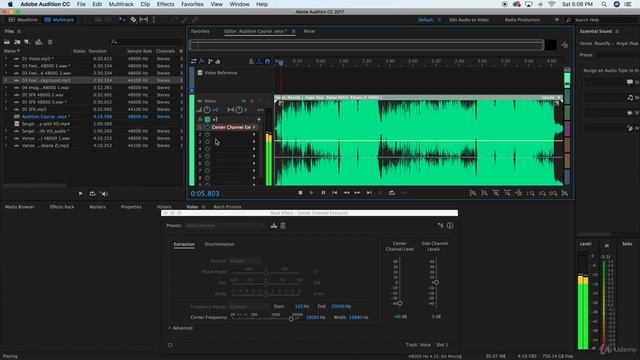
Task: Click the Rewind button in transport
Action: click(x=346, y=193)
